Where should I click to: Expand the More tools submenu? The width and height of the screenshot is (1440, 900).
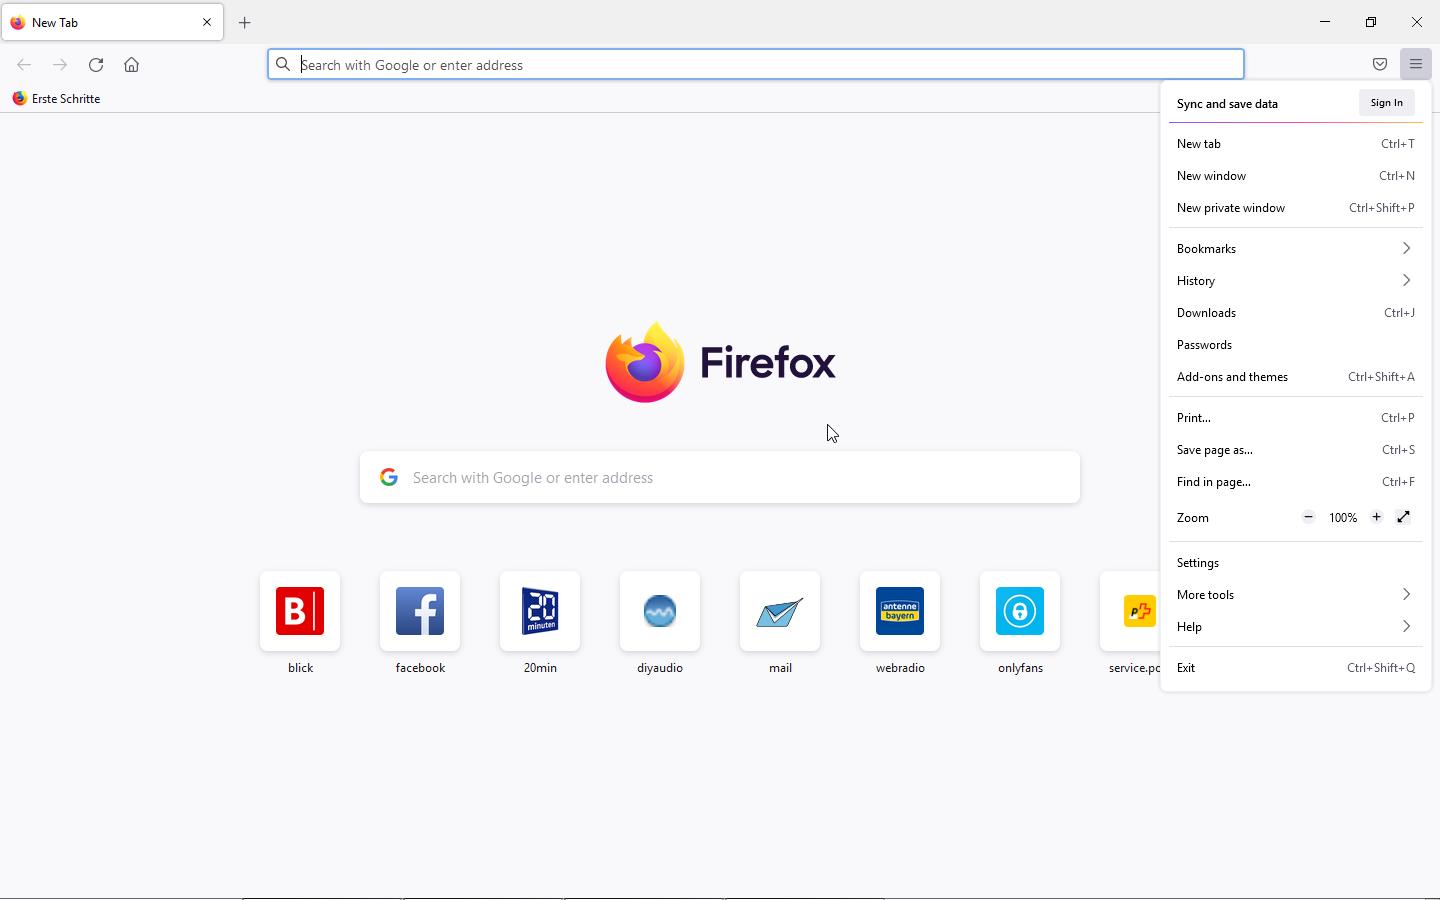1295,595
